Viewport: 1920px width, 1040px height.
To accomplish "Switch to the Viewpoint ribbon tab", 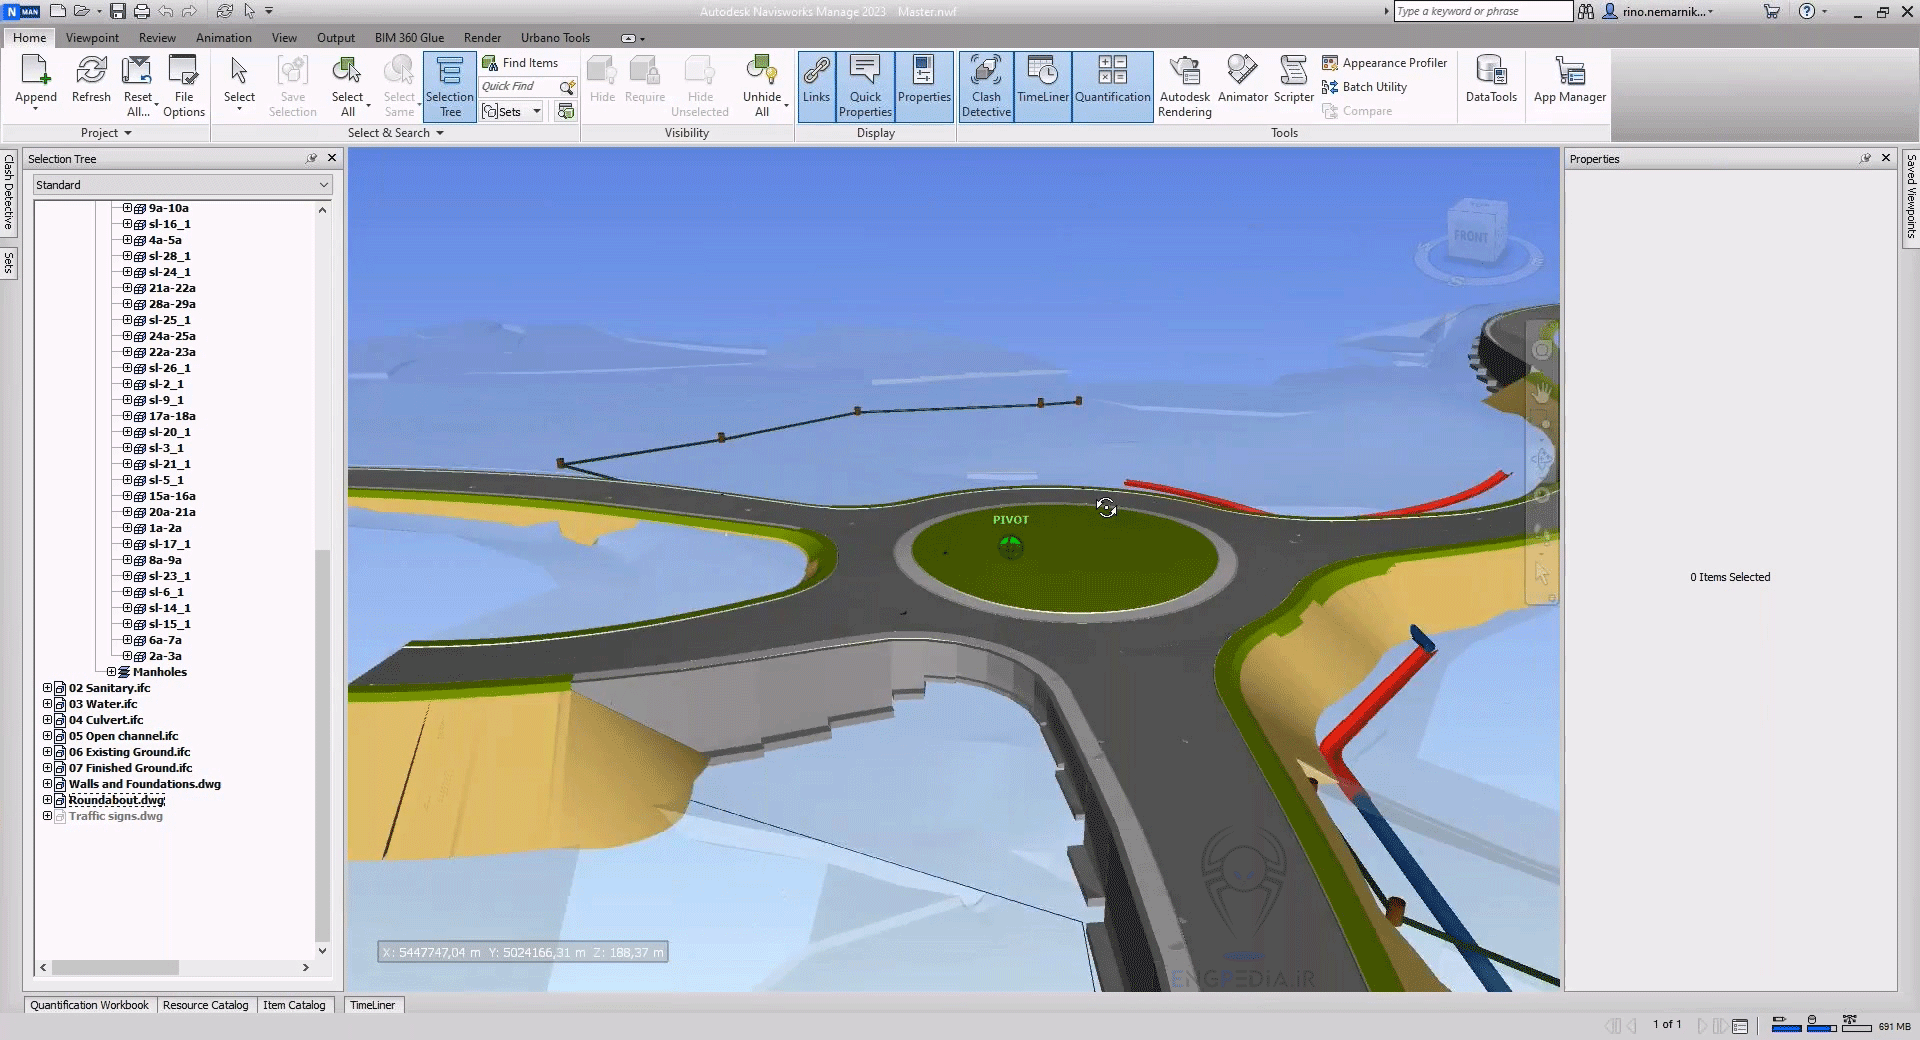I will coord(92,38).
